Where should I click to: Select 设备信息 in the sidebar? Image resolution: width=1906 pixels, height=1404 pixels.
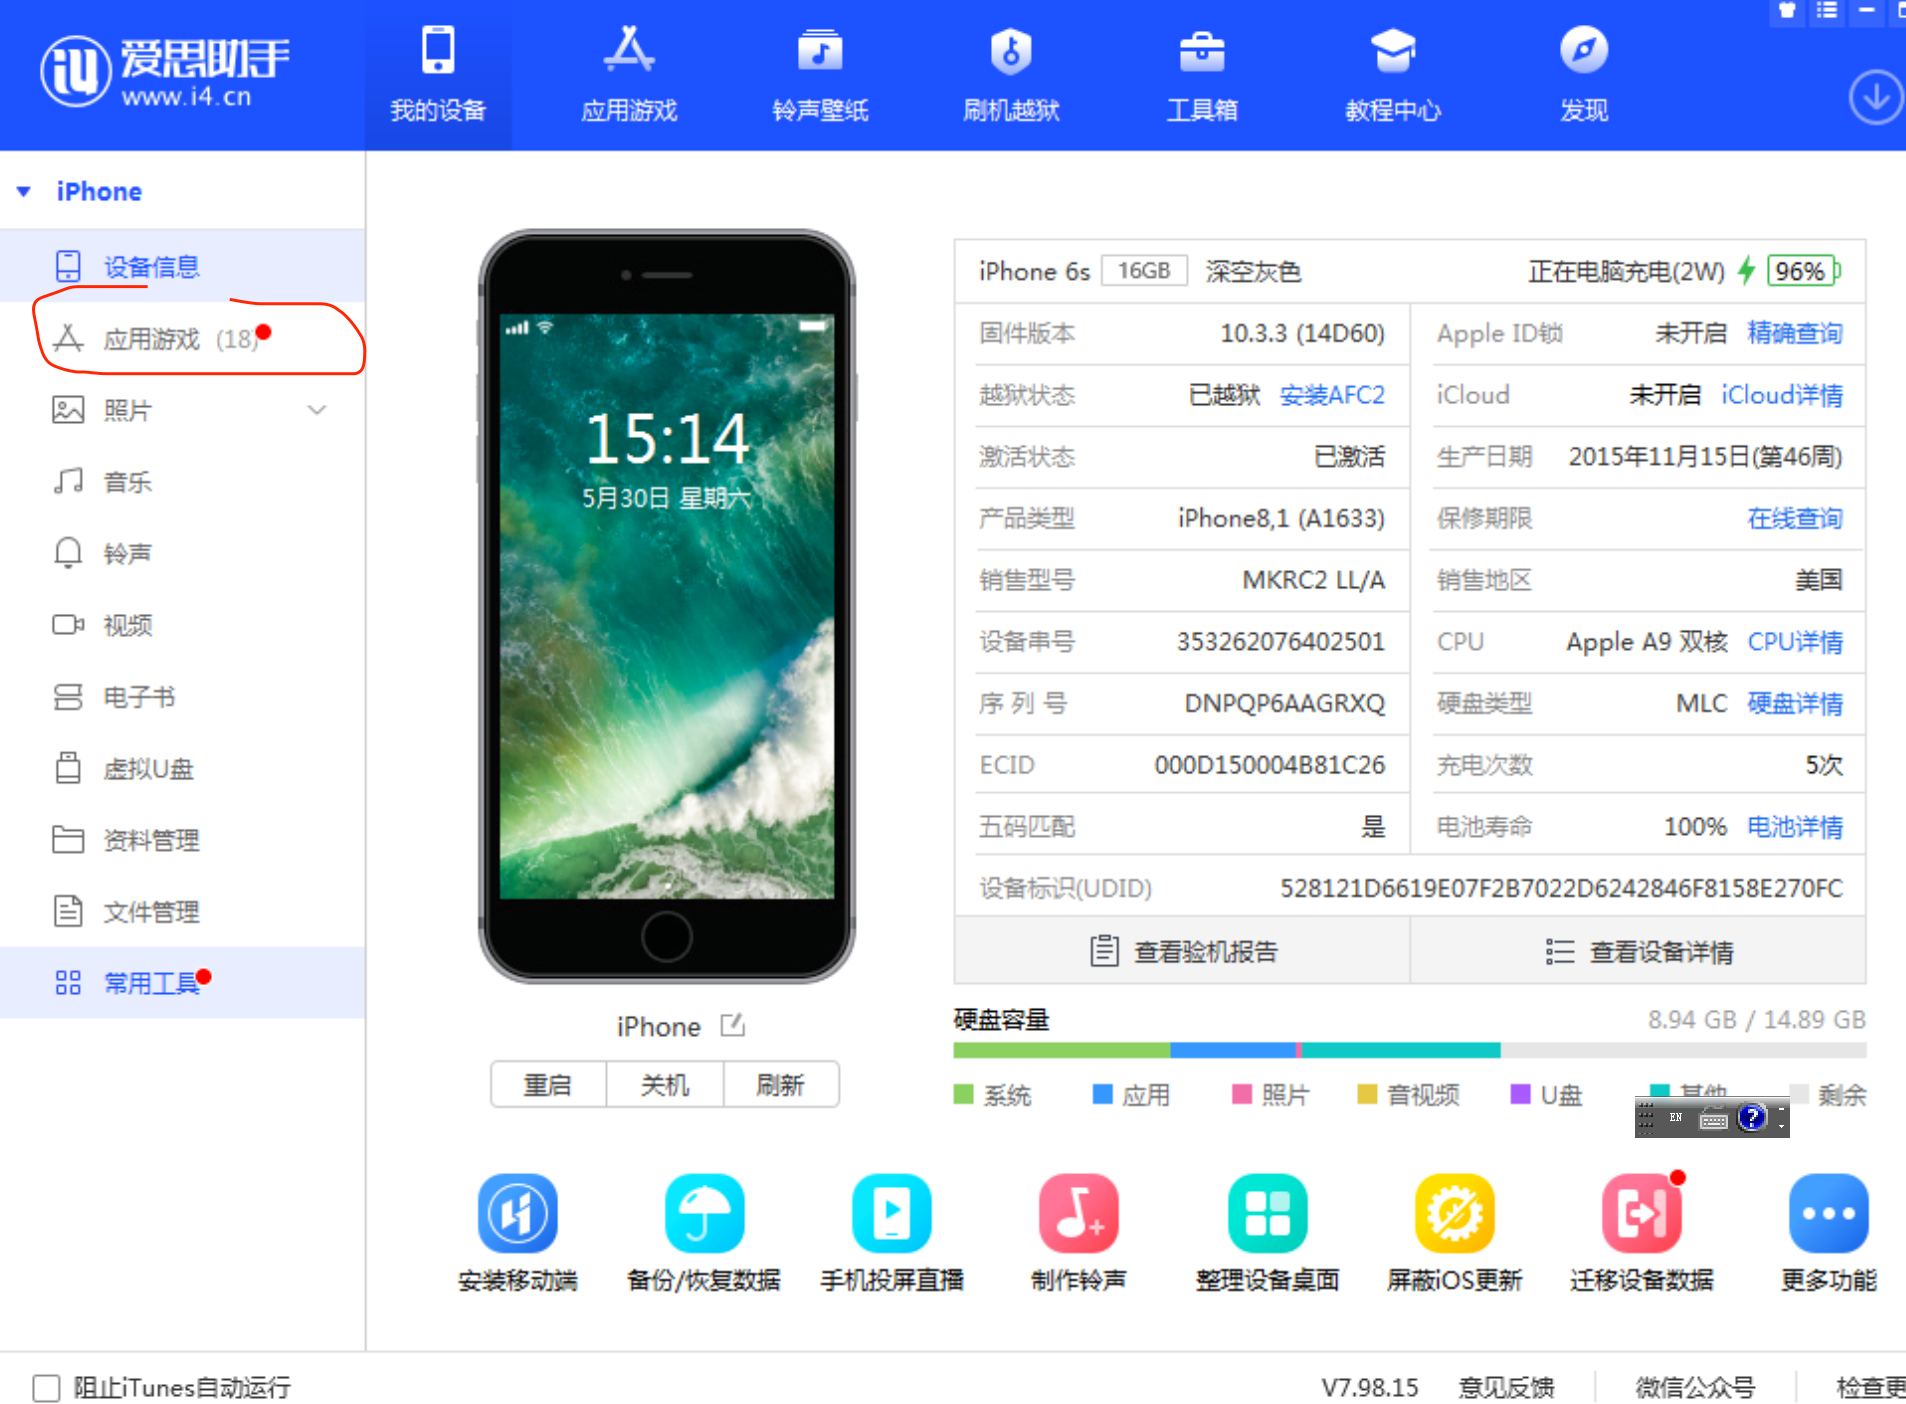pyautogui.click(x=182, y=266)
